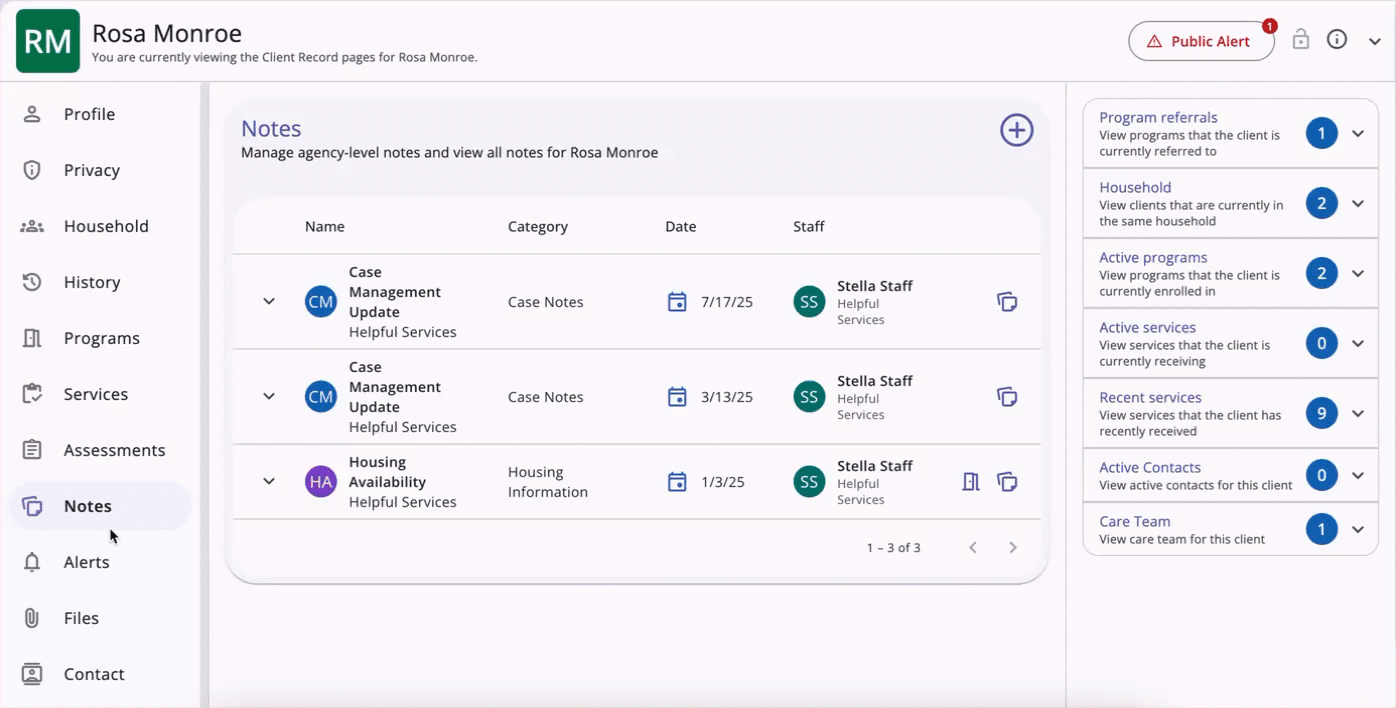1396x708 pixels.
Task: Expand the 3/13/25 Case Management Update row
Action: (269, 396)
